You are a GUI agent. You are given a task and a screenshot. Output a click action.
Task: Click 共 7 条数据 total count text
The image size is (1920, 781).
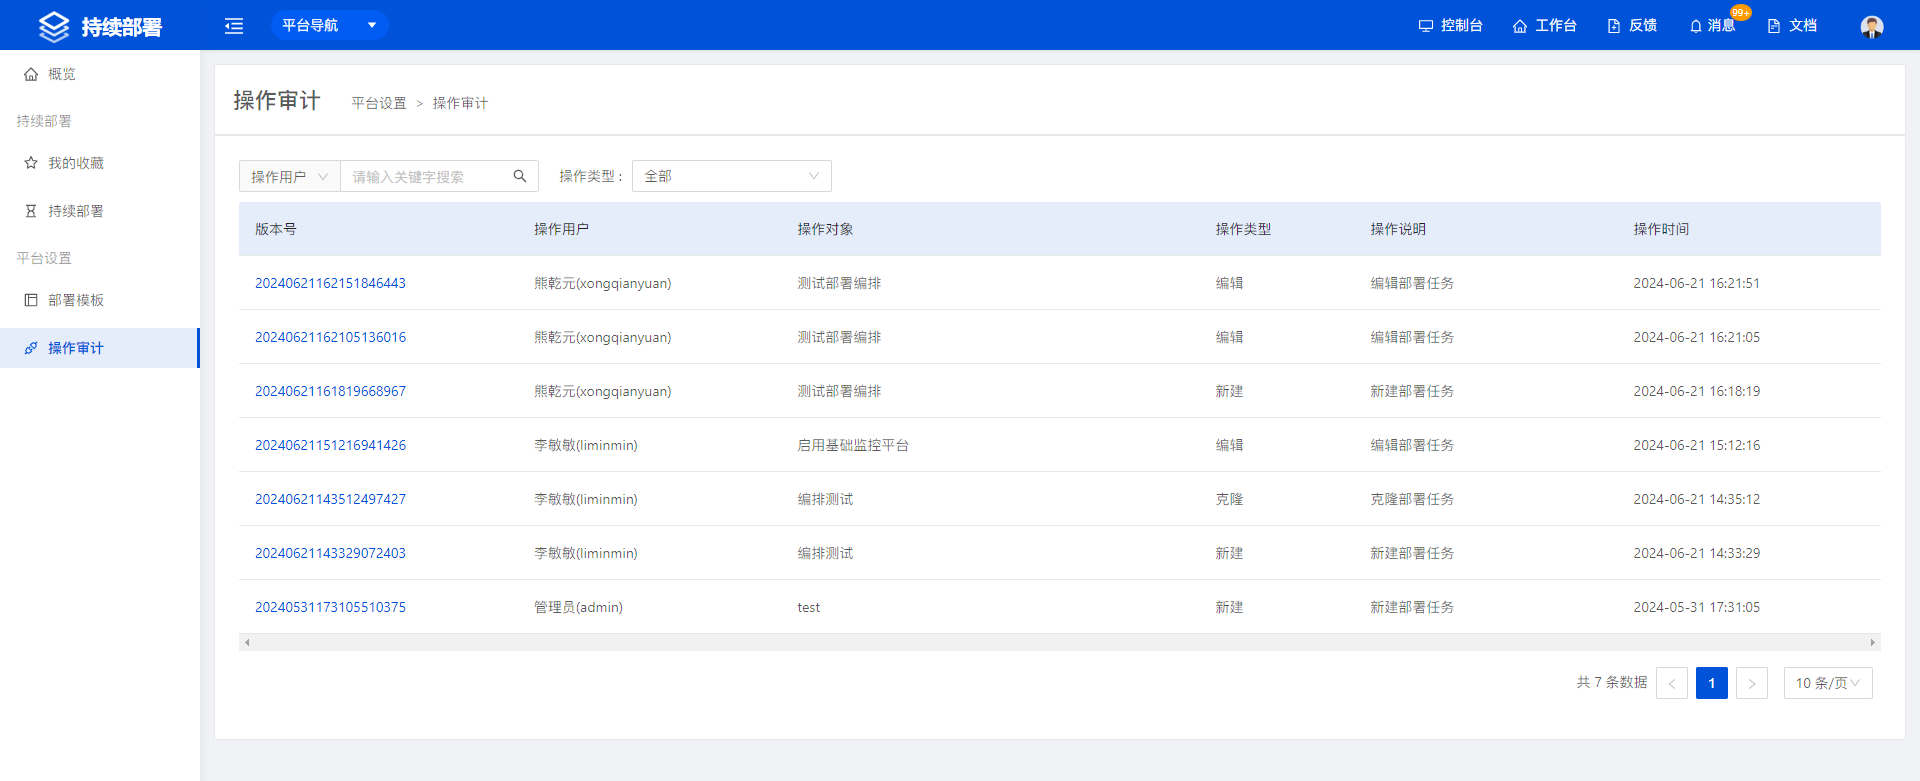point(1611,682)
